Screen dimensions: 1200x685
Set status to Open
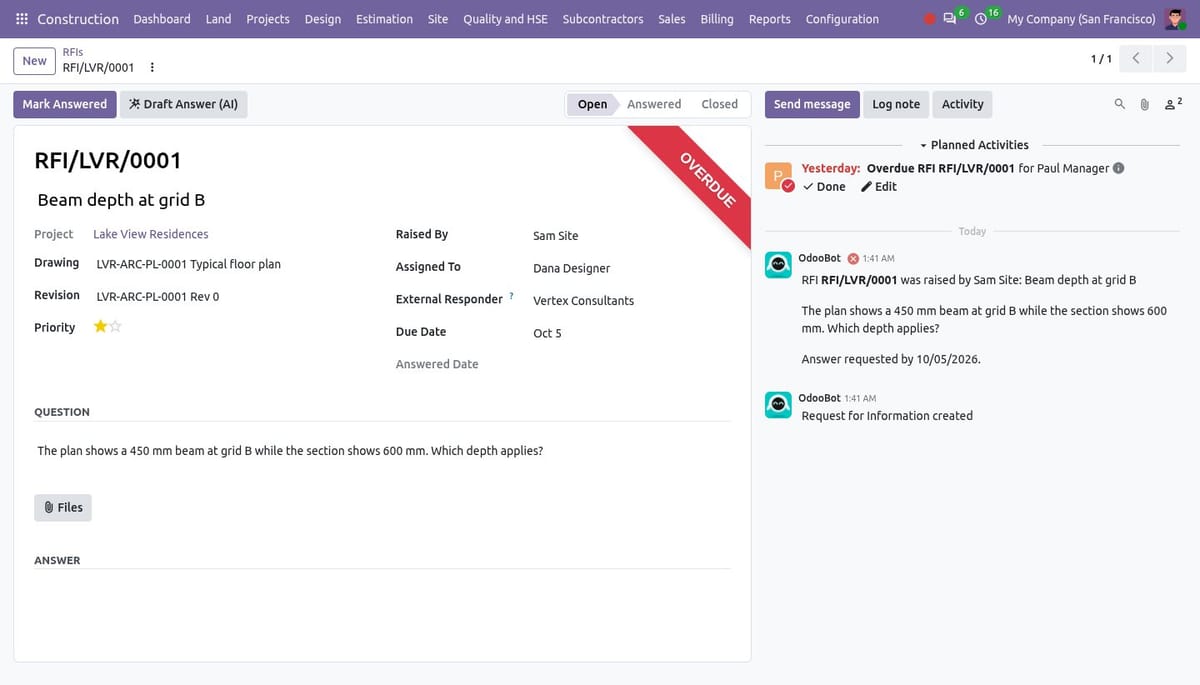coord(592,104)
